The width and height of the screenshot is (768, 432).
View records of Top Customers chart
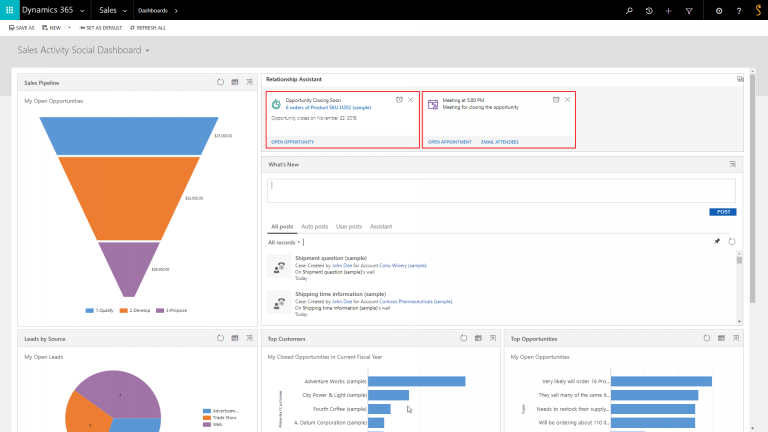tap(478, 338)
